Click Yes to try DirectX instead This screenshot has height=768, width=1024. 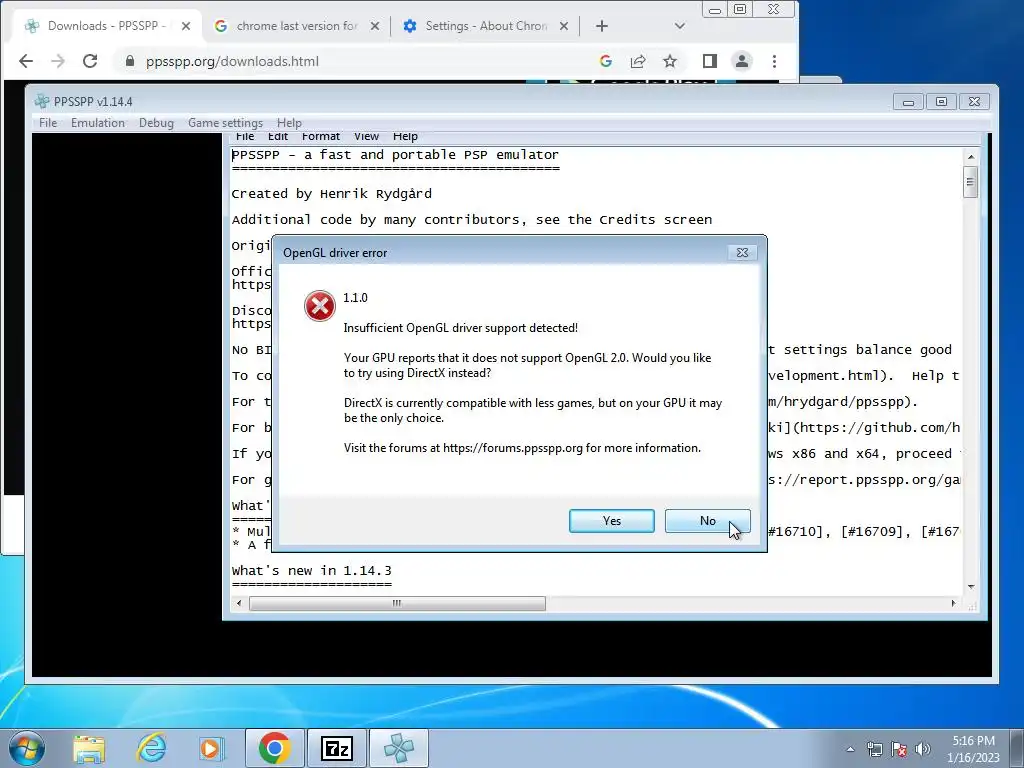611,520
